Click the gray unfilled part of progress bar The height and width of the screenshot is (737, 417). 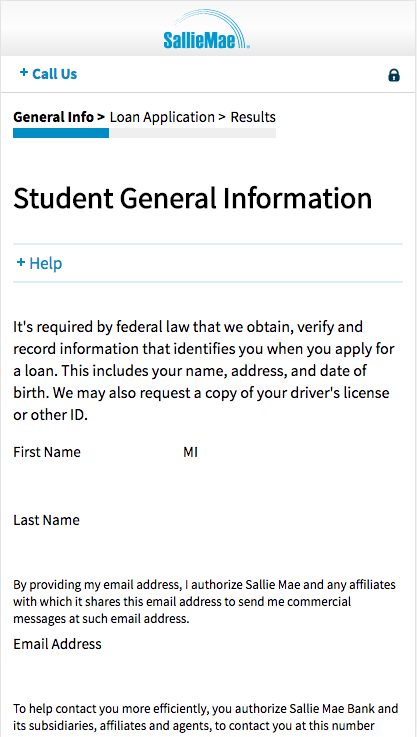(192, 133)
